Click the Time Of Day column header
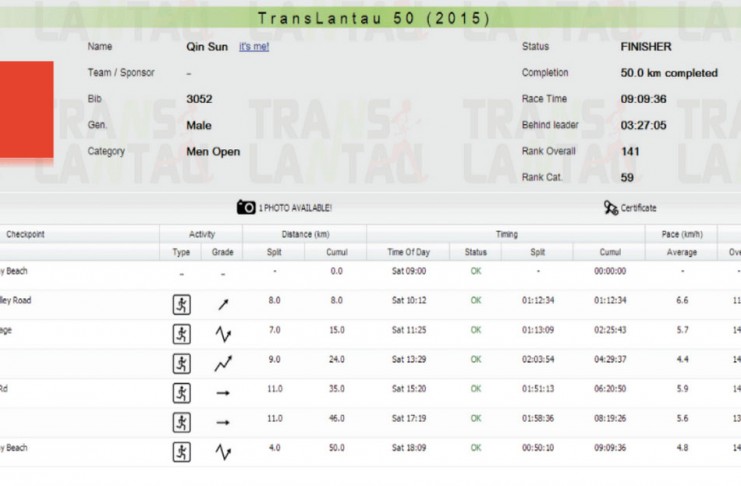Image resolution: width=741 pixels, height=486 pixels. pyautogui.click(x=408, y=252)
